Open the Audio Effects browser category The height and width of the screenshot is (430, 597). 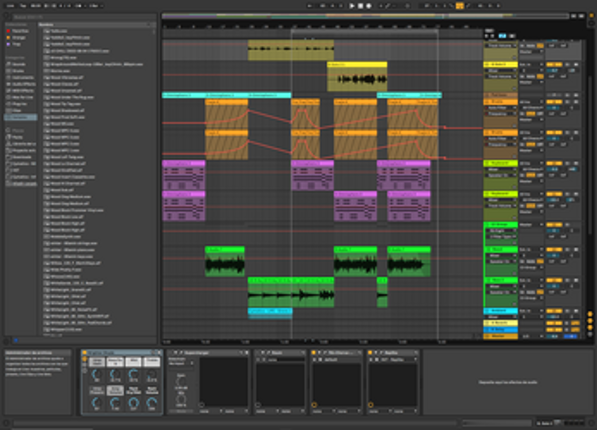(21, 84)
